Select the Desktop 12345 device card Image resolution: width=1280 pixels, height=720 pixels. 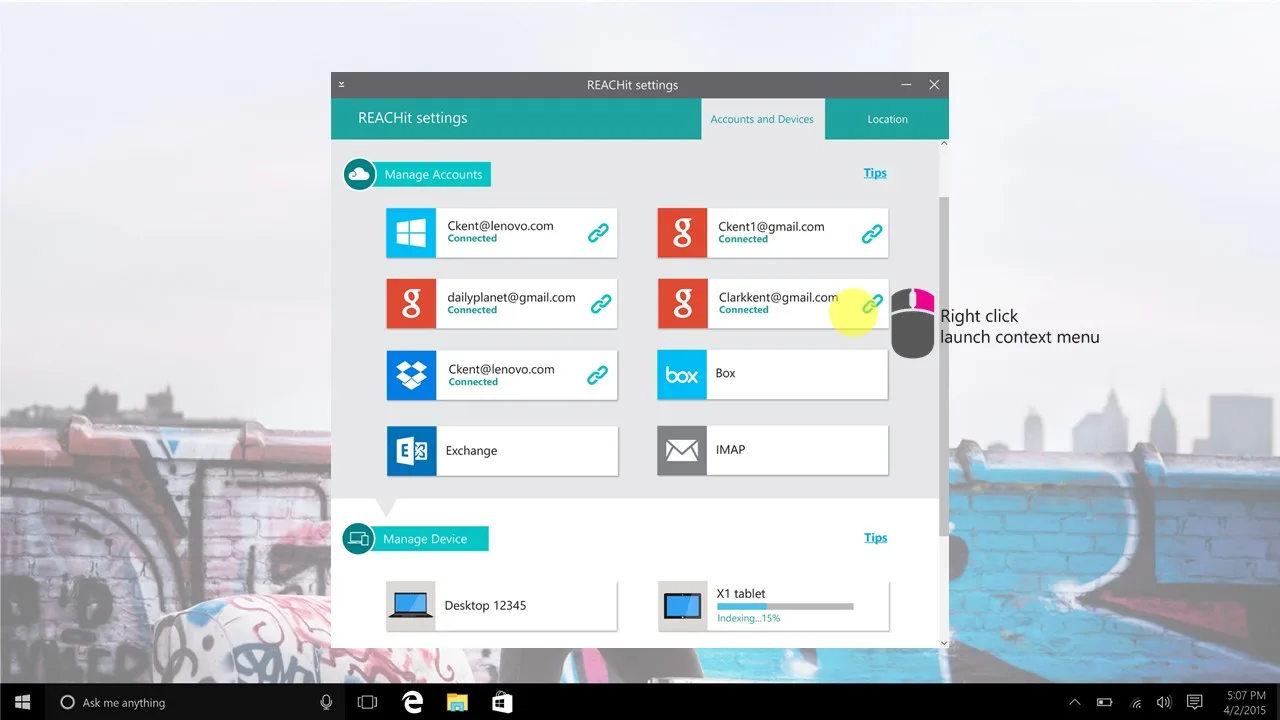tap(502, 605)
